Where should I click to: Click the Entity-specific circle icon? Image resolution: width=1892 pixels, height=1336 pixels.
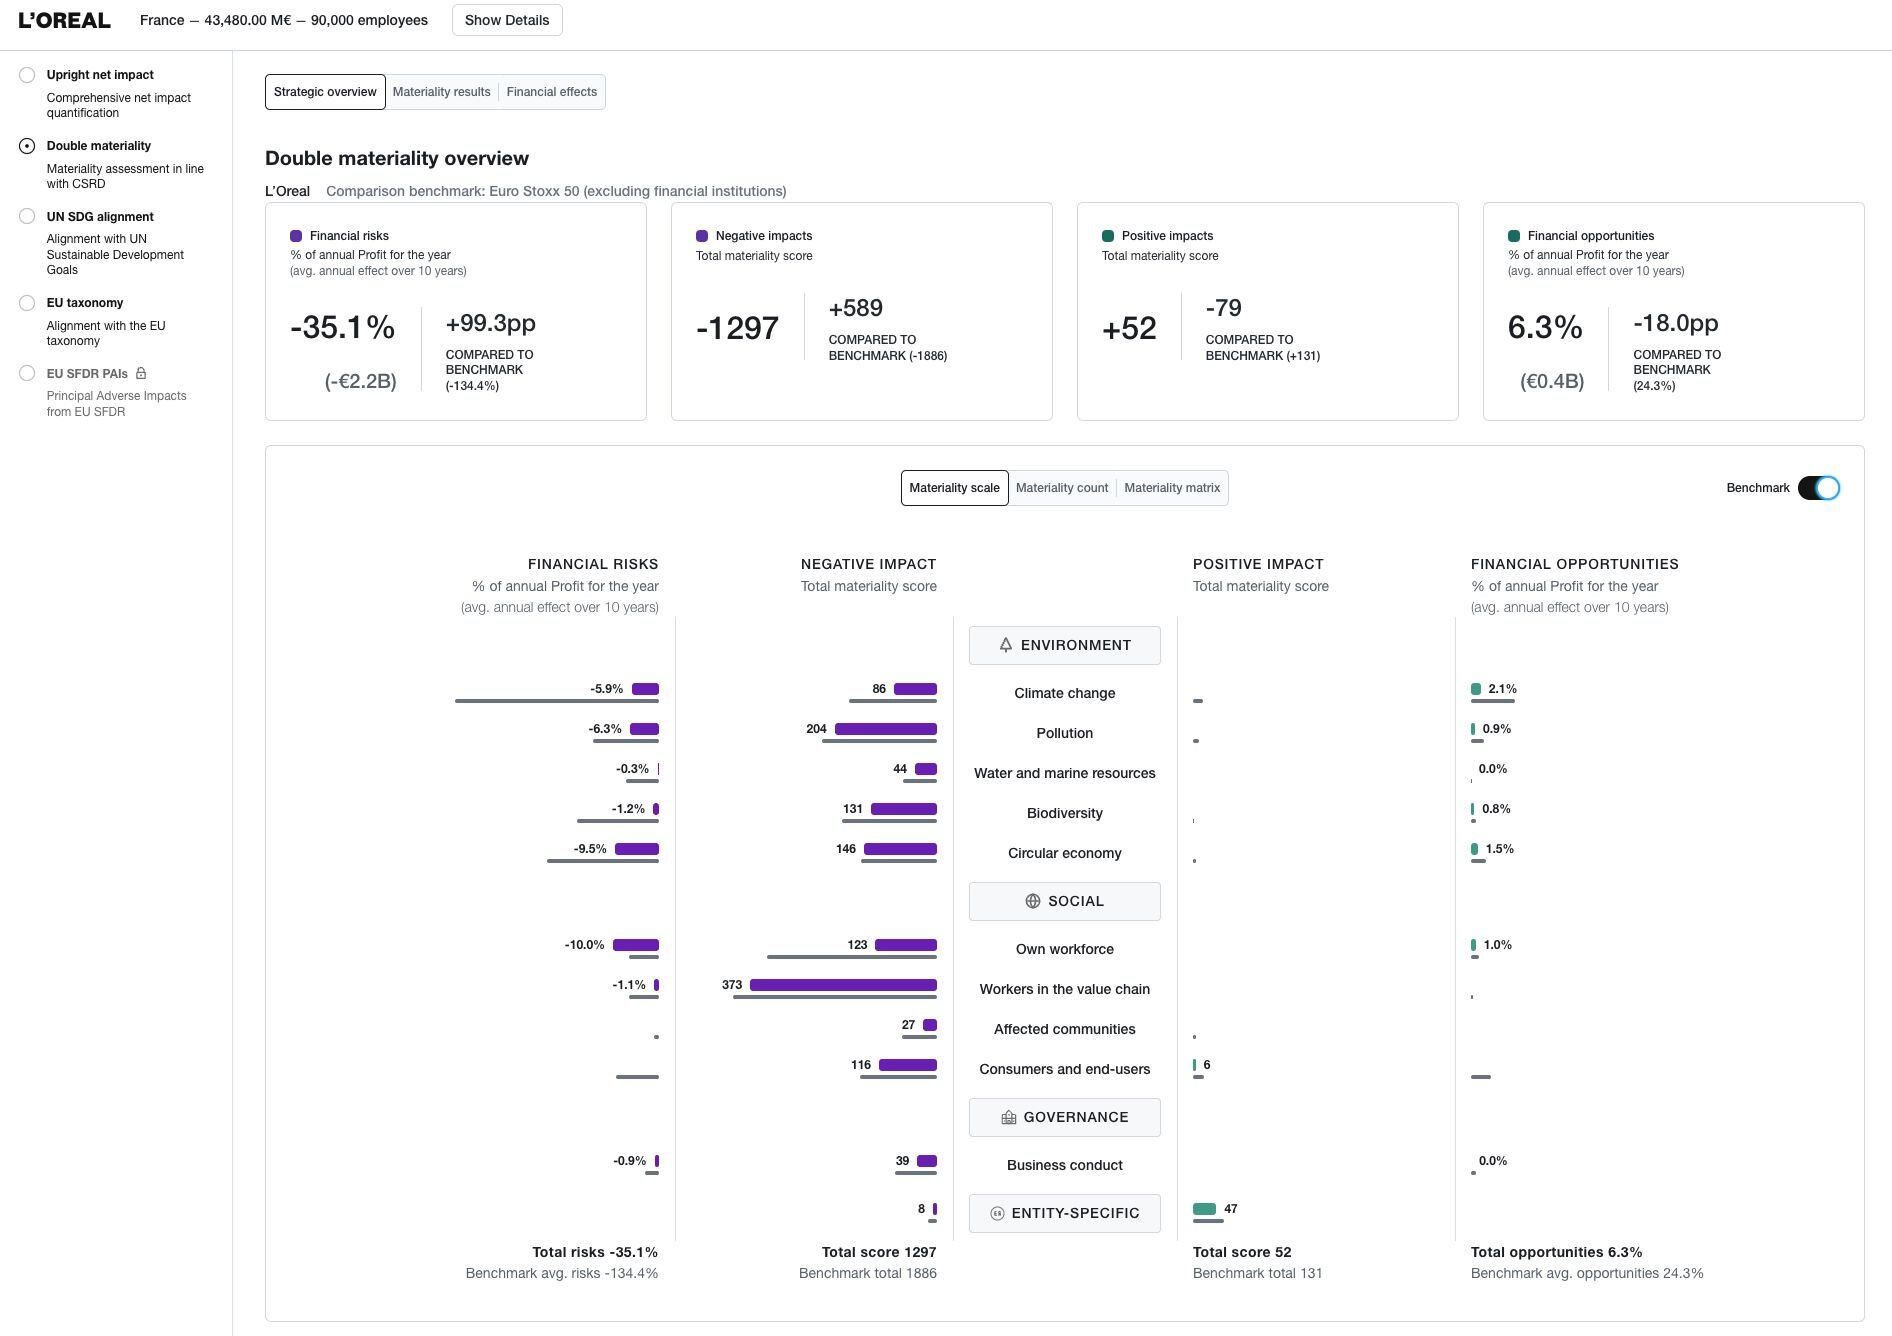(997, 1213)
